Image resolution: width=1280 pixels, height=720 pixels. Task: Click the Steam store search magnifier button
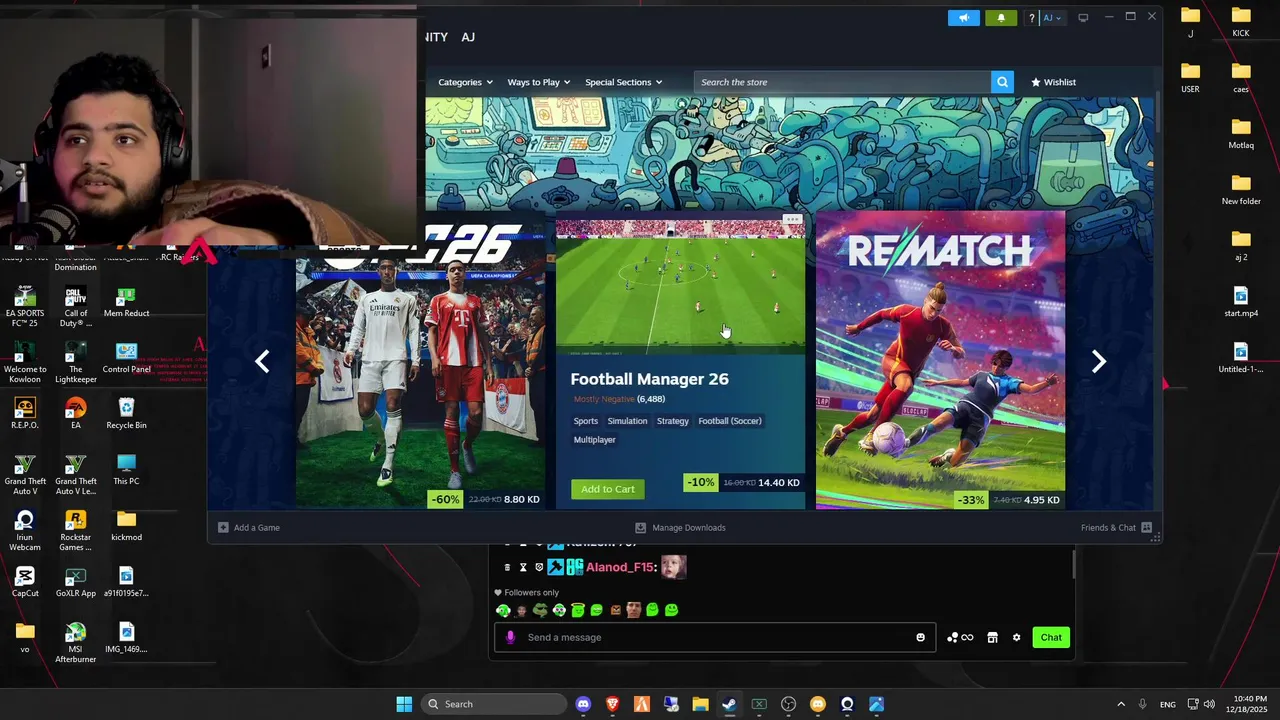click(1002, 82)
